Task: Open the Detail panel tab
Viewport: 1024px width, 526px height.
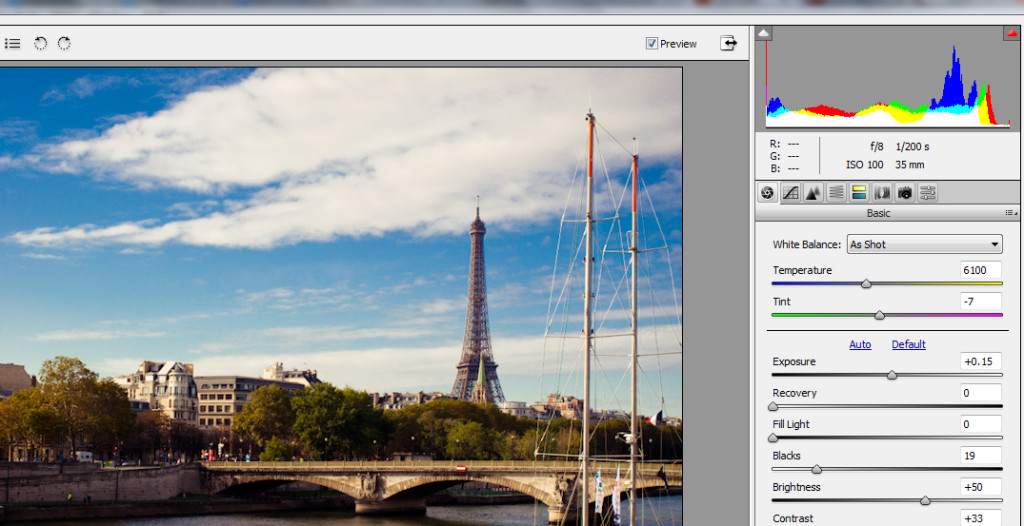Action: [x=813, y=193]
